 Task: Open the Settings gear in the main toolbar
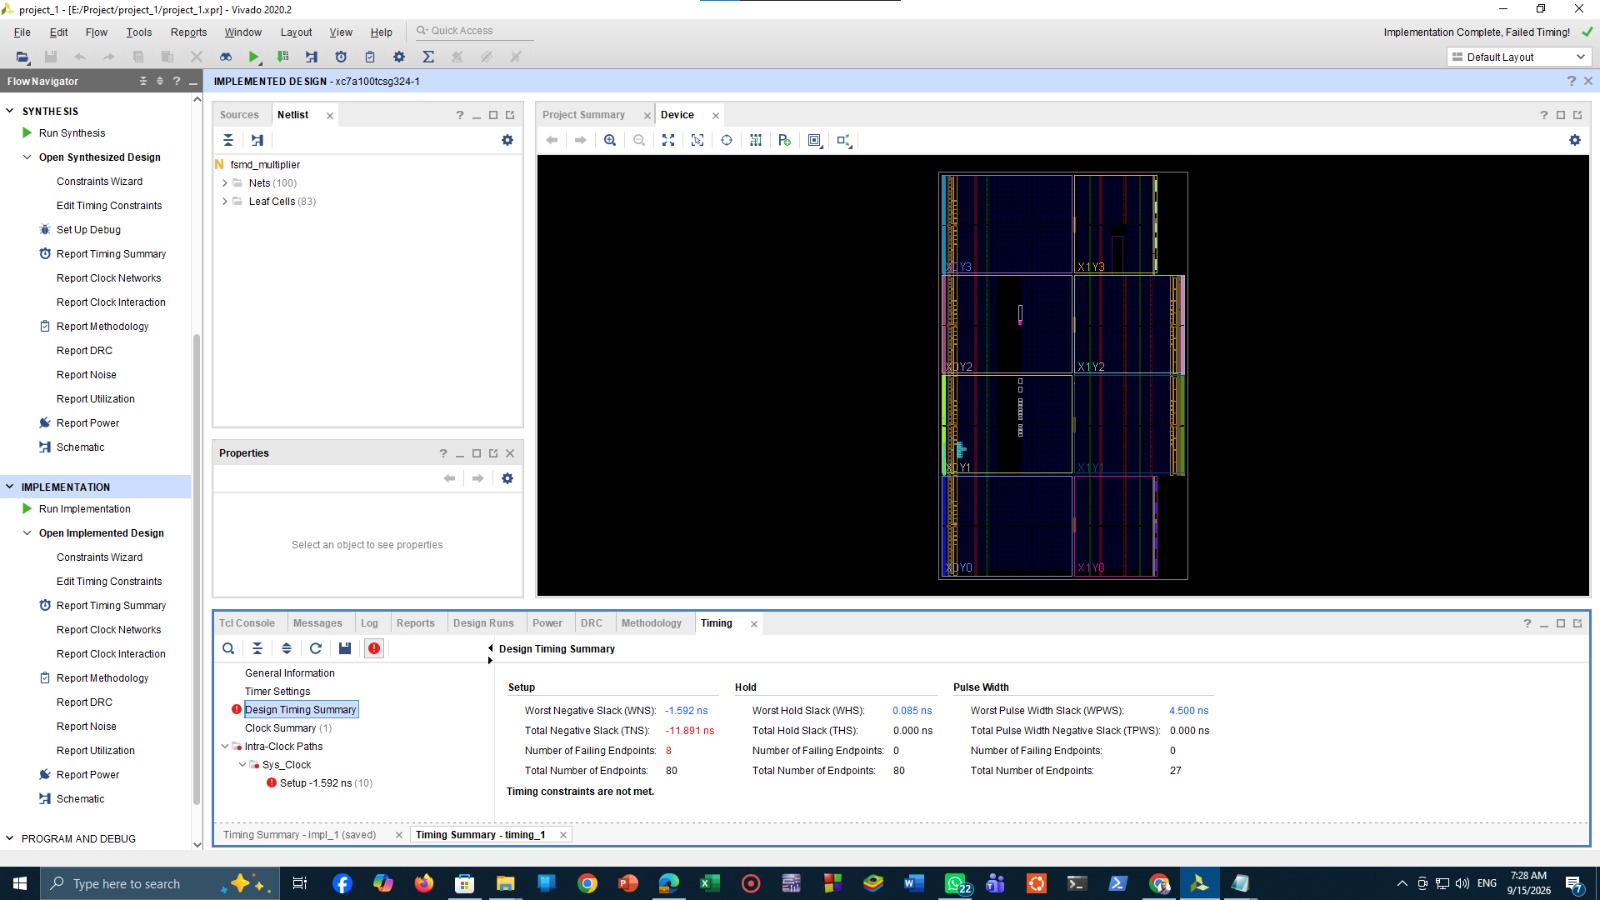pos(399,57)
